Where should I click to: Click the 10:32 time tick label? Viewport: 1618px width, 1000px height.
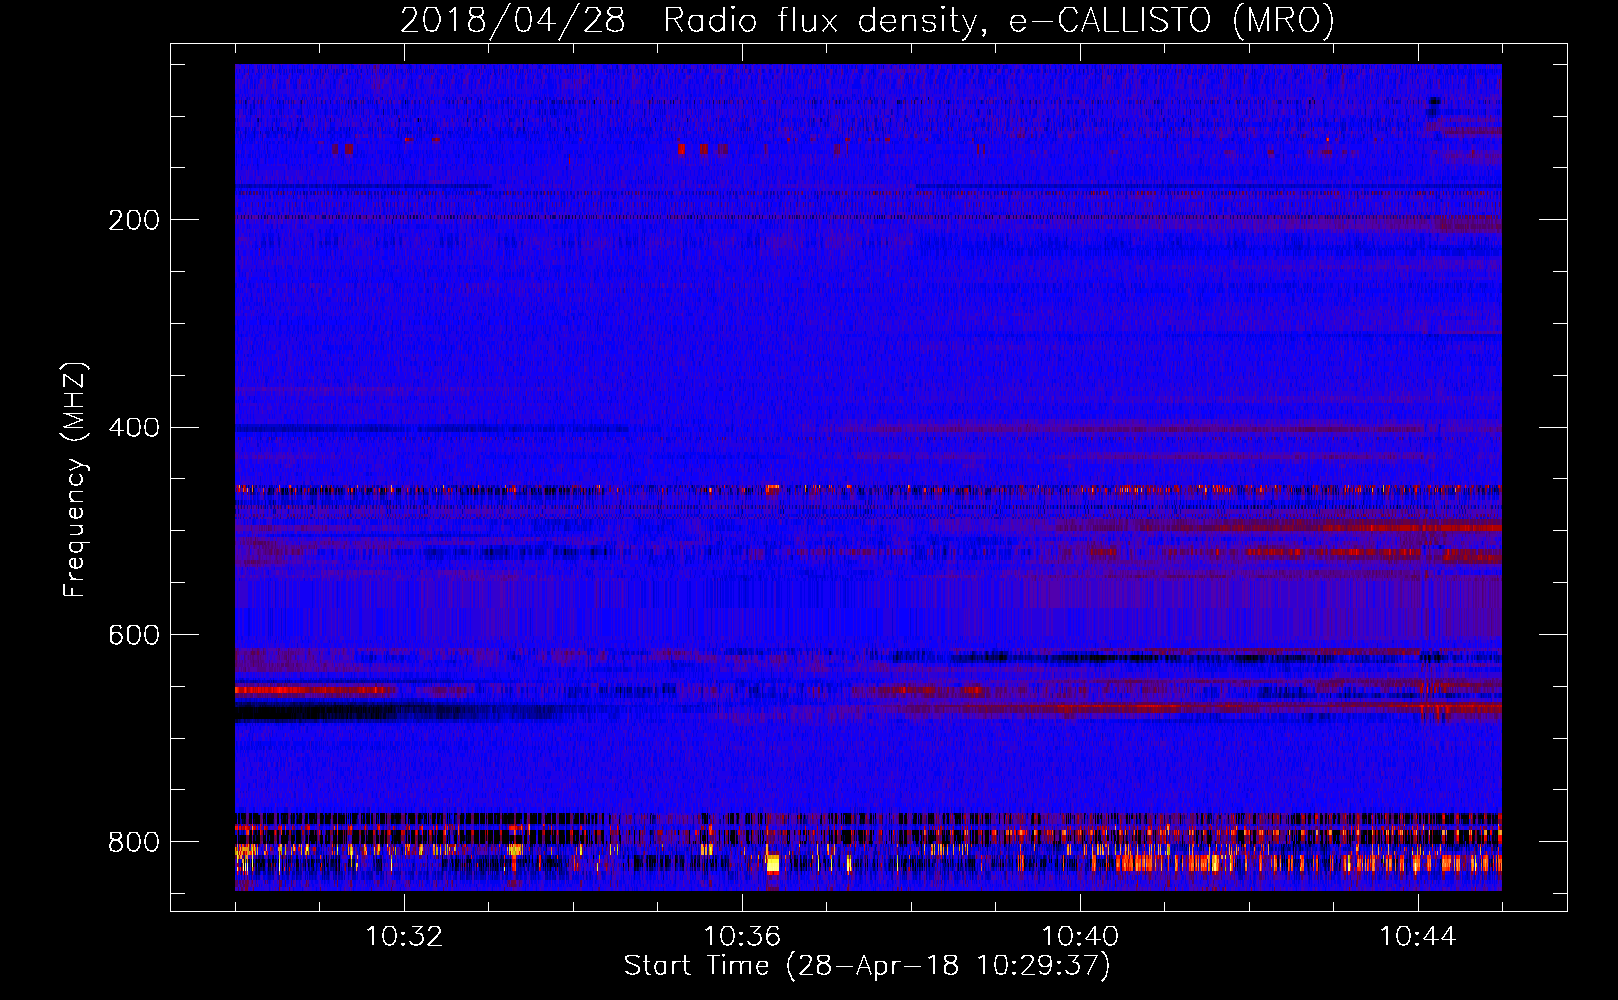pyautogui.click(x=404, y=937)
